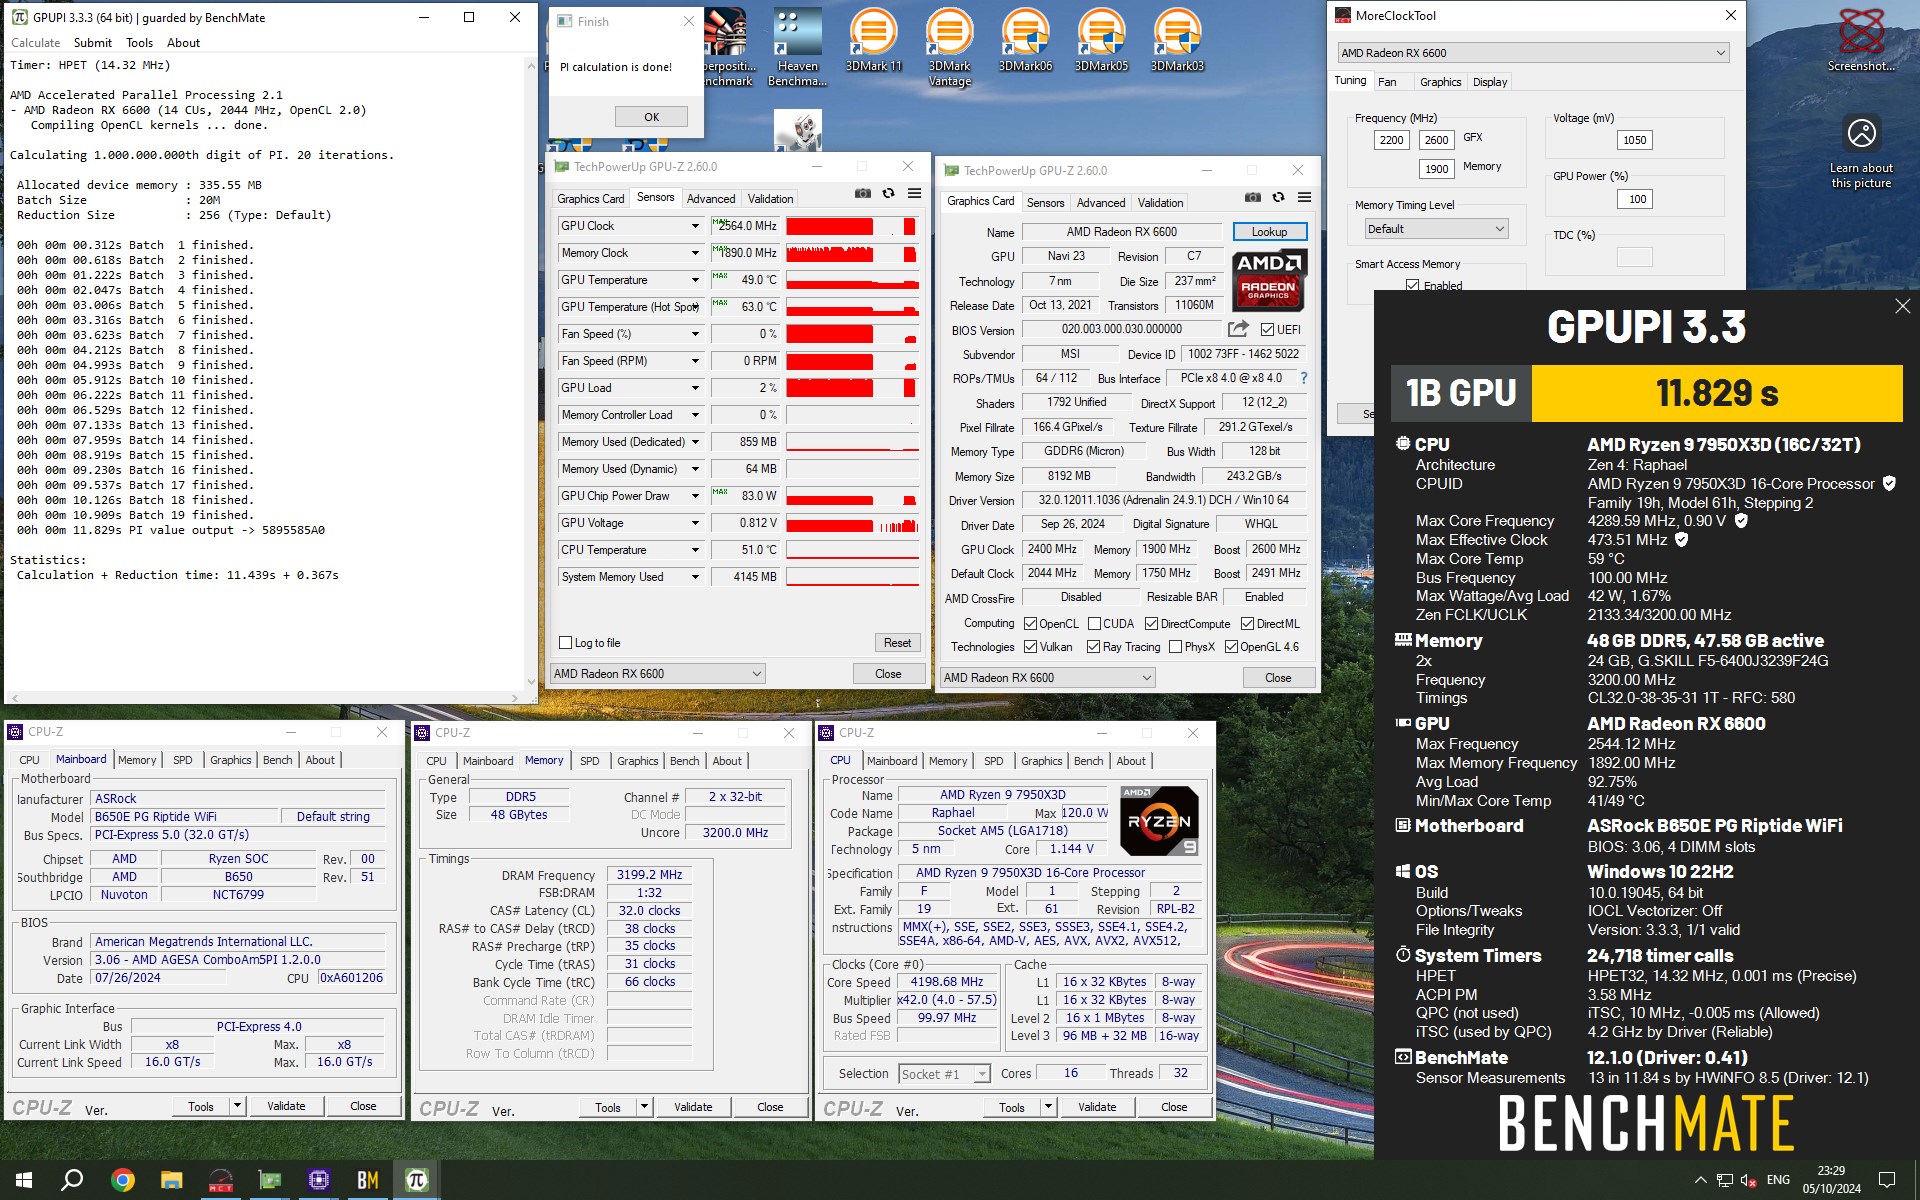This screenshot has height=1200, width=1920.
Task: Click BIOS export share icon in GPU-Z
Action: [1238, 329]
